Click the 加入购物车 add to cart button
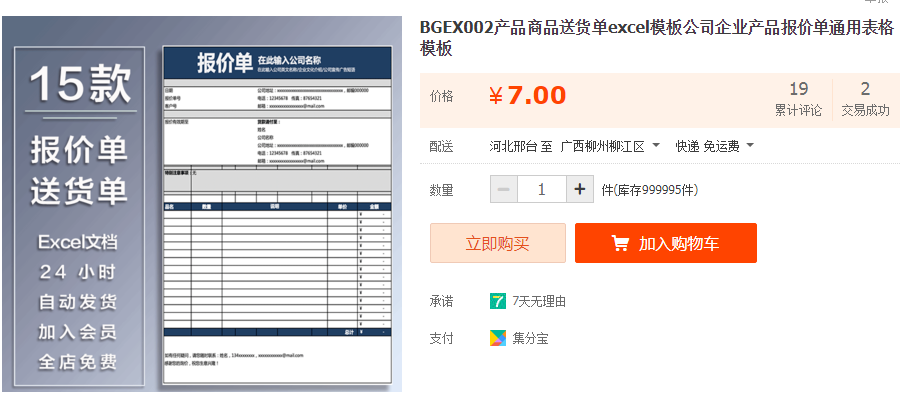 point(666,243)
